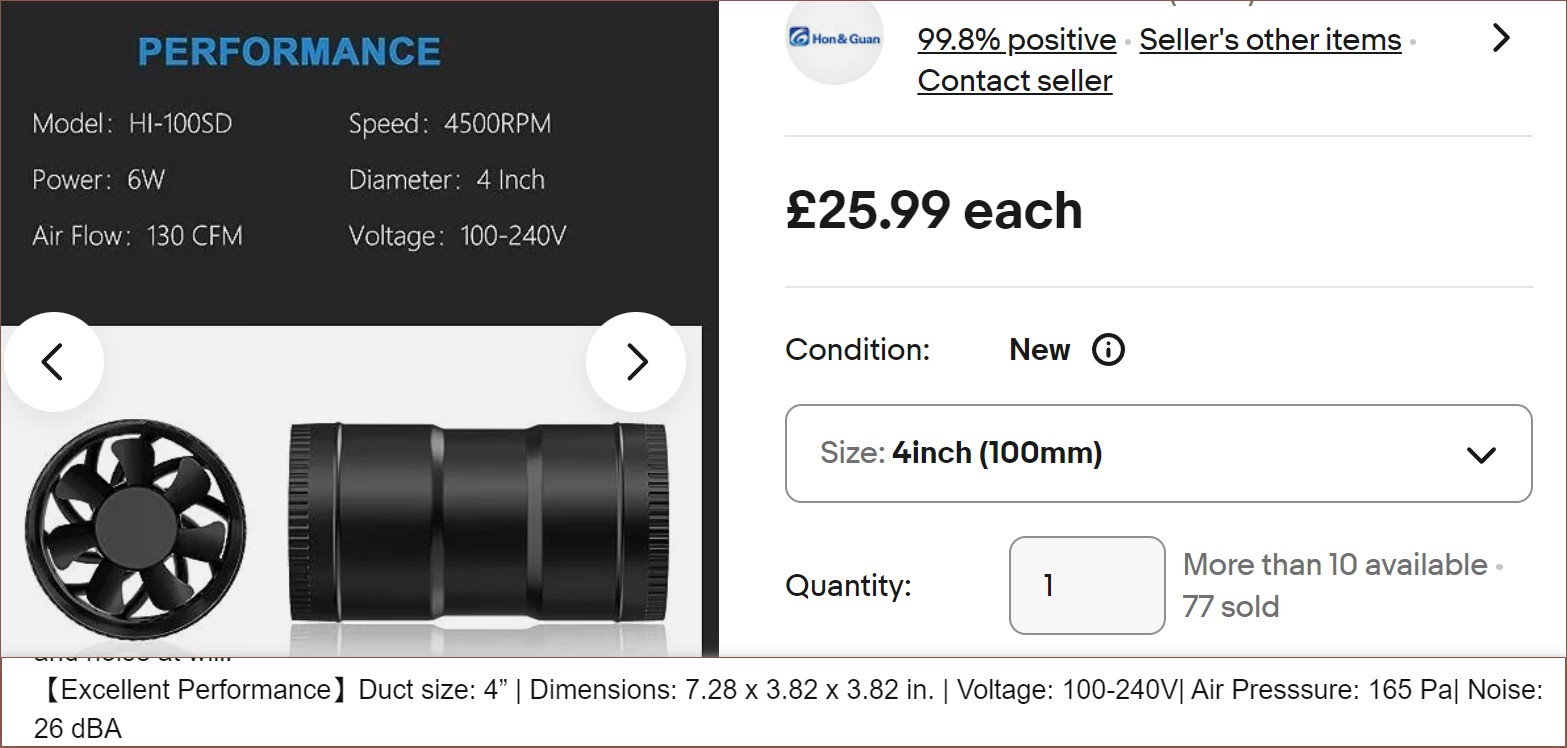Click the Quantity input box
Screen dimensions: 1567x748
pyautogui.click(x=1086, y=585)
